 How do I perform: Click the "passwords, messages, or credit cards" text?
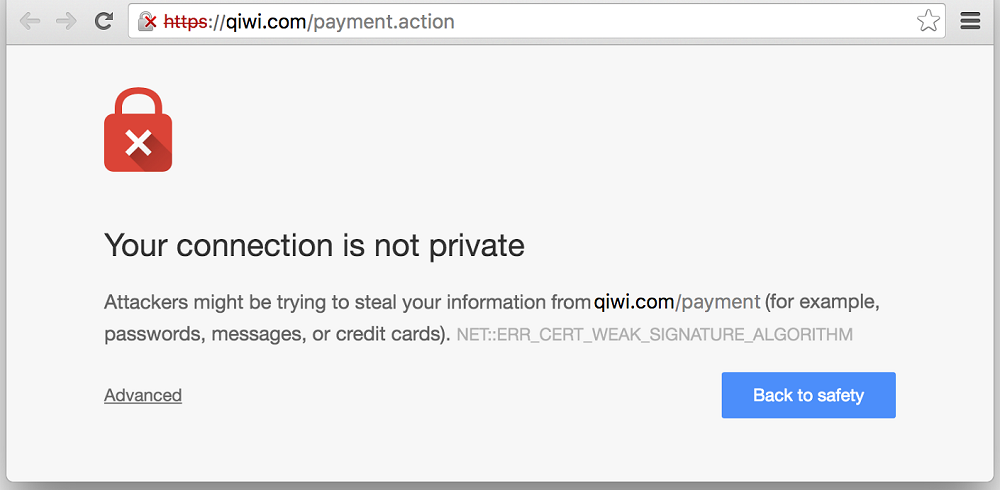tap(277, 334)
